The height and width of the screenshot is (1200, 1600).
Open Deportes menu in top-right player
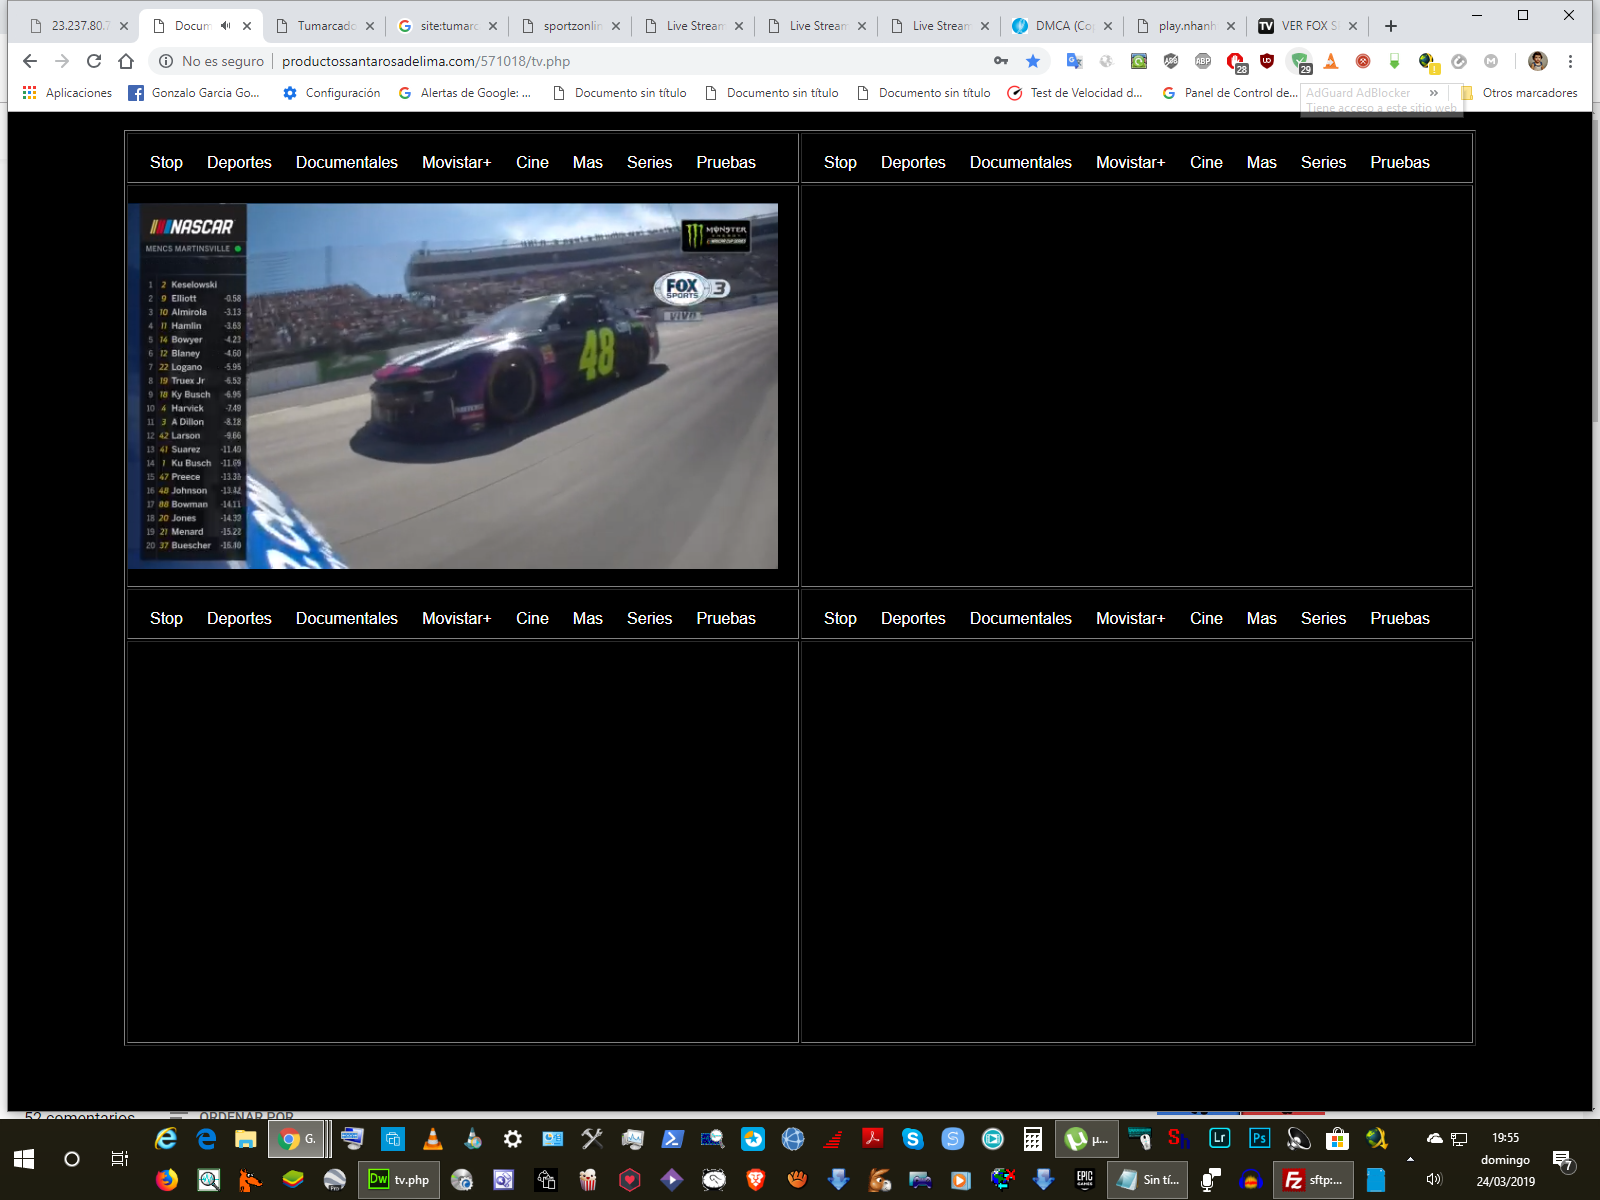coord(912,162)
